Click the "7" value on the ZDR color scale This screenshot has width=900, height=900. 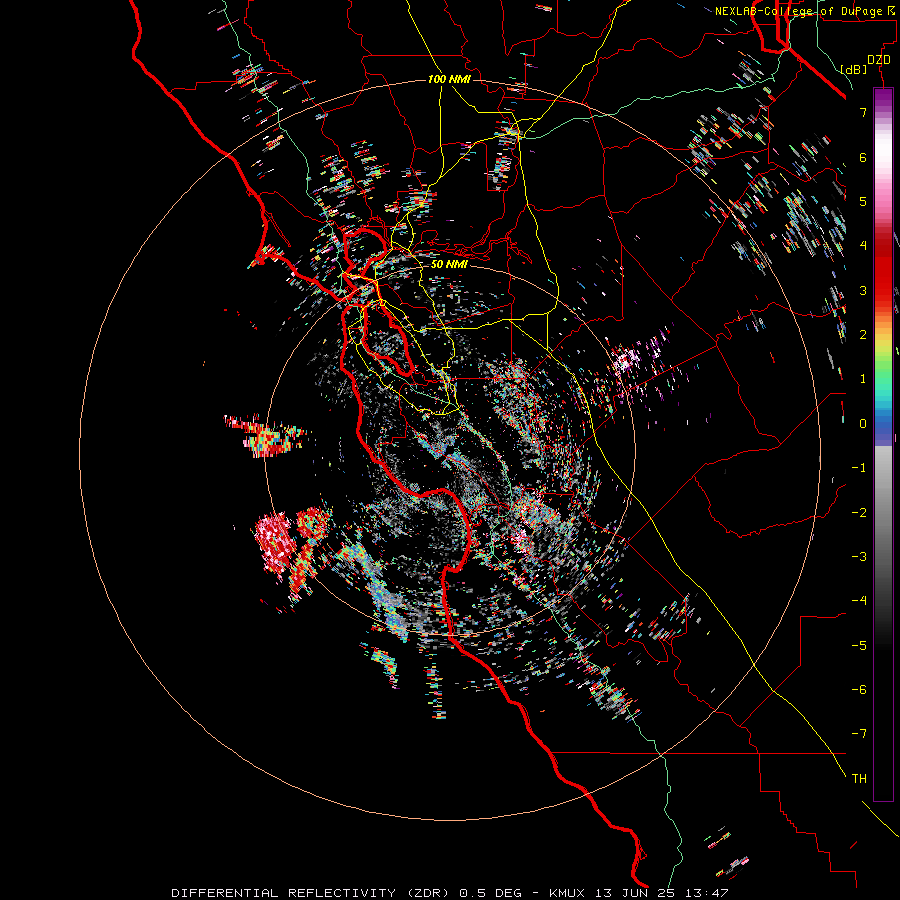pyautogui.click(x=863, y=112)
